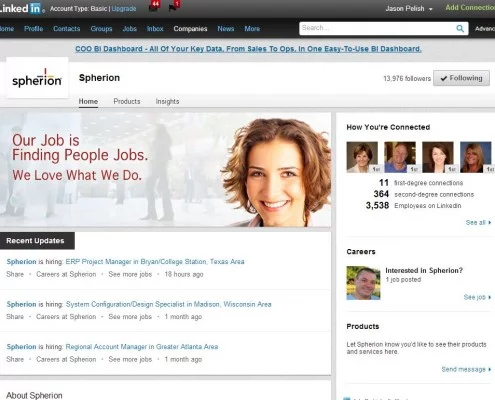Switch to the Home tab
Image resolution: width=495 pixels, height=400 pixels.
click(88, 101)
